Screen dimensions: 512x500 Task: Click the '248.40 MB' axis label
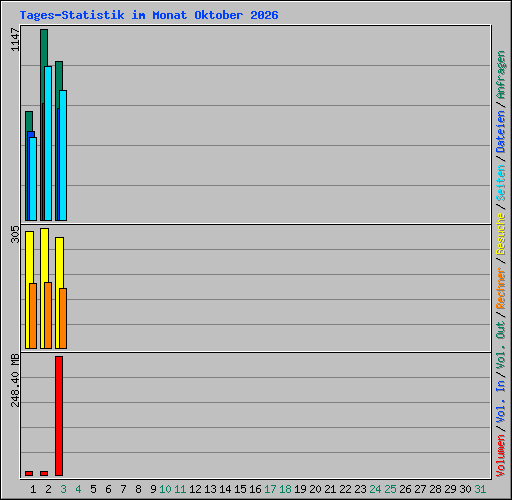point(15,380)
